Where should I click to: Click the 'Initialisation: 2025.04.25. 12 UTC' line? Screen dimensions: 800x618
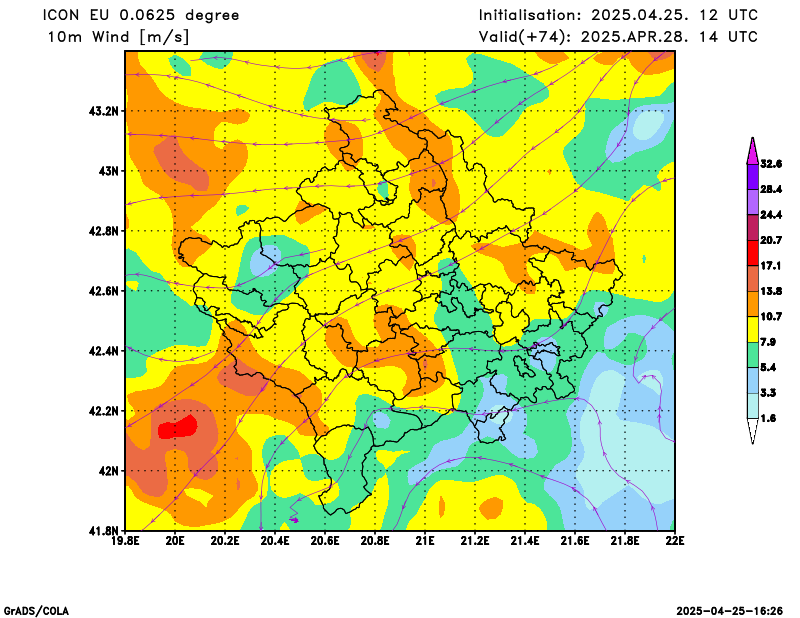[618, 15]
